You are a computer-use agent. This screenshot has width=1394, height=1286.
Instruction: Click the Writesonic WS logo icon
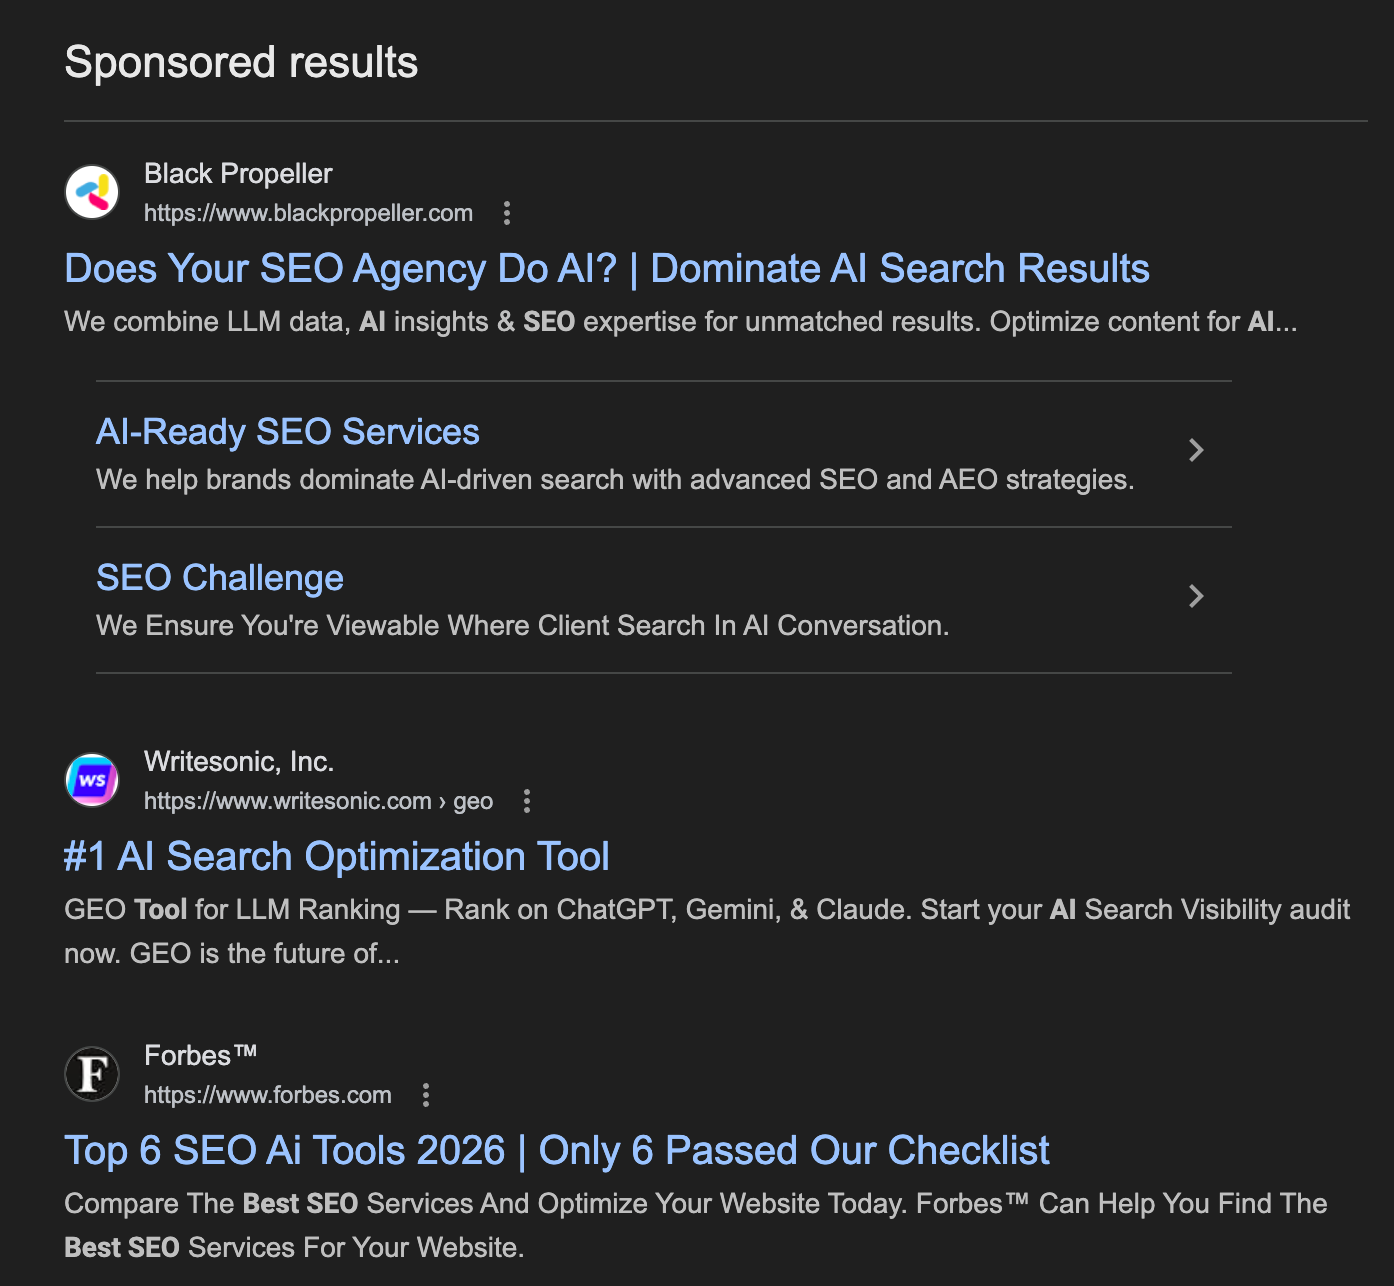coord(92,779)
